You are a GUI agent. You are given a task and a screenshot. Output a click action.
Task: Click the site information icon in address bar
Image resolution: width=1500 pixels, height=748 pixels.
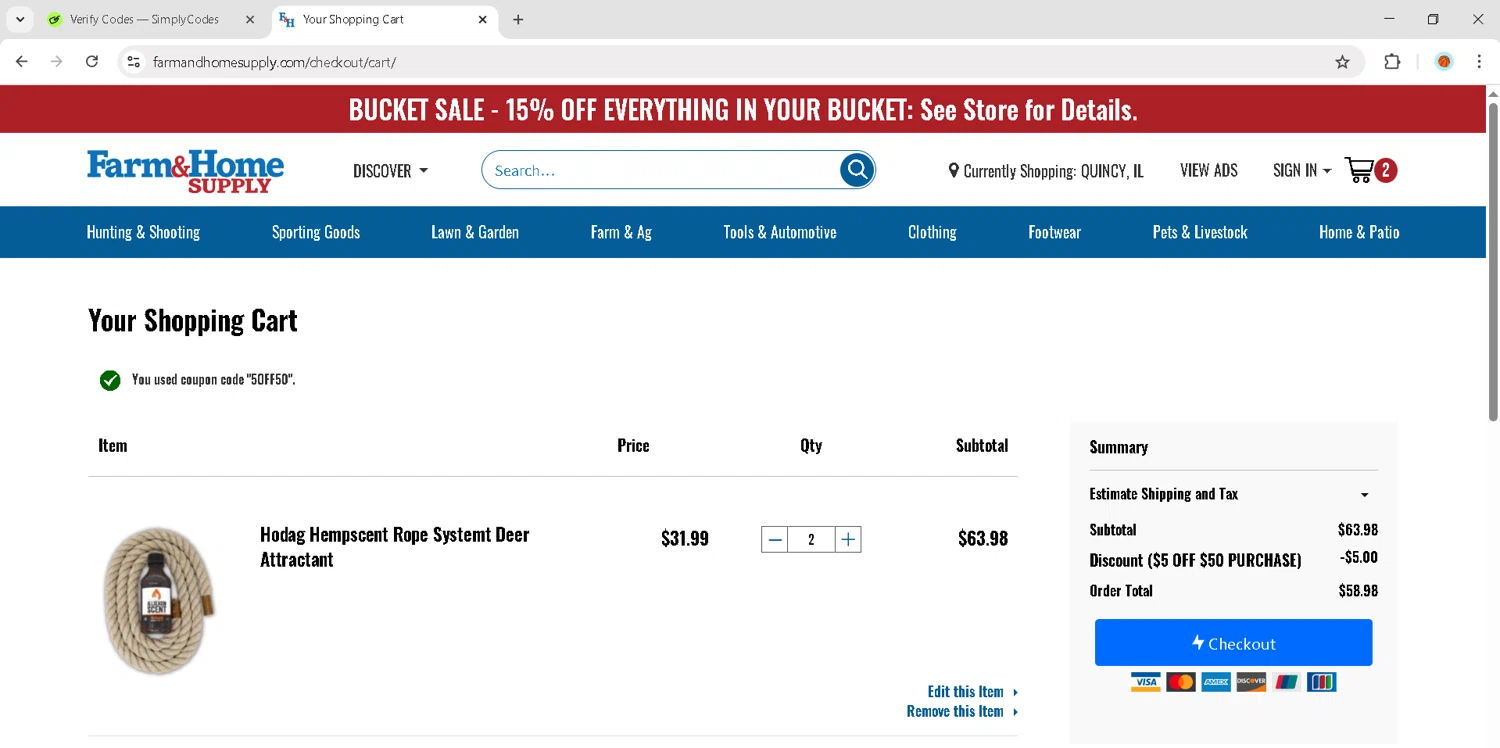(x=133, y=62)
